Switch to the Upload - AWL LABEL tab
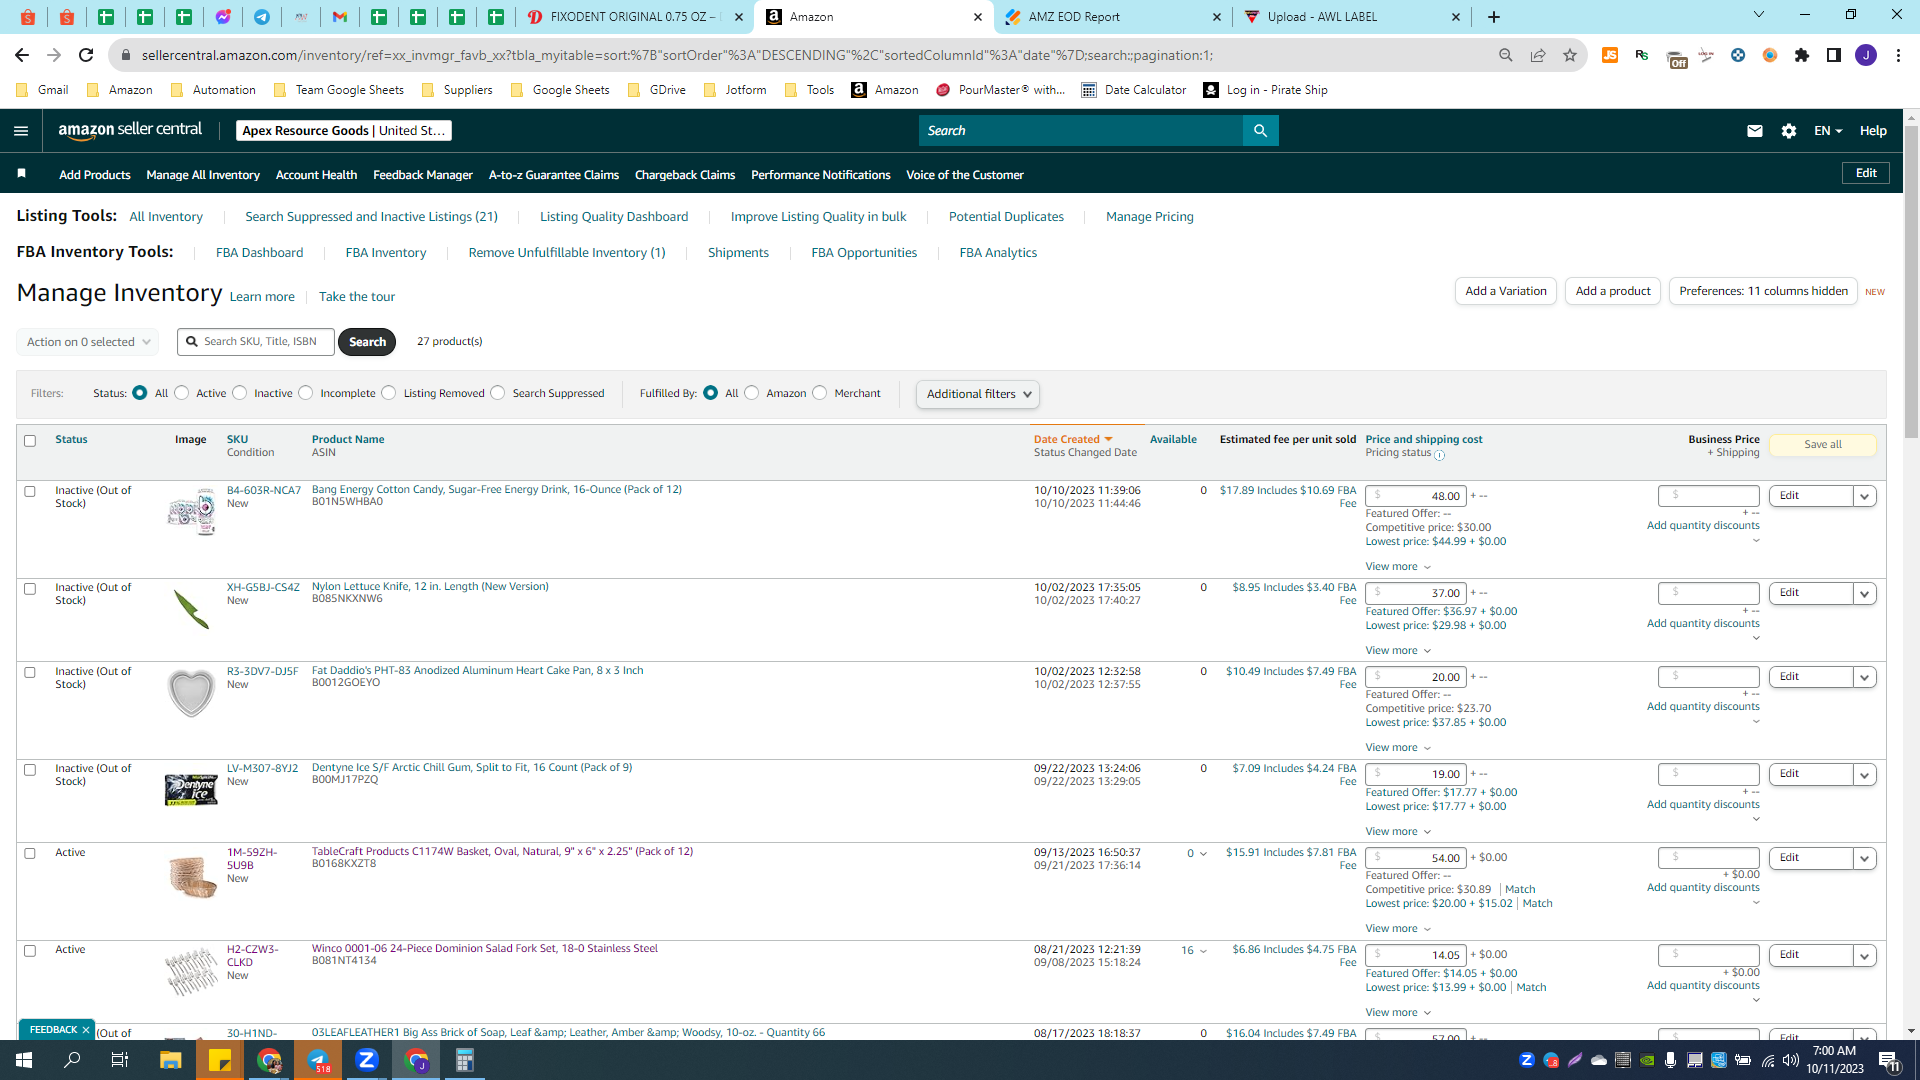Screen dimensions: 1920x1080 pos(1351,17)
